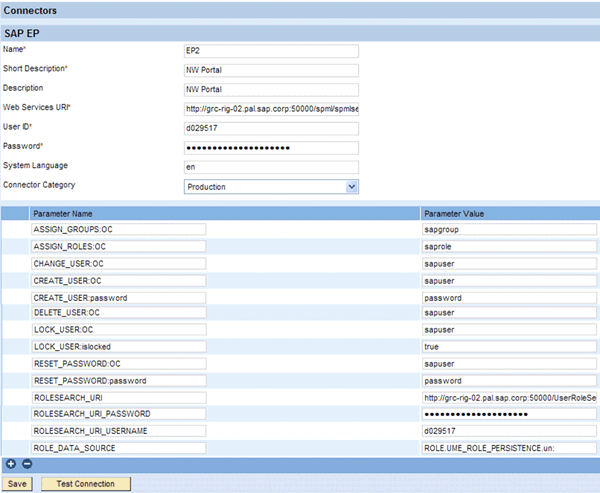This screenshot has width=600, height=493.
Task: Click the Web Services URI input
Action: click(x=271, y=108)
